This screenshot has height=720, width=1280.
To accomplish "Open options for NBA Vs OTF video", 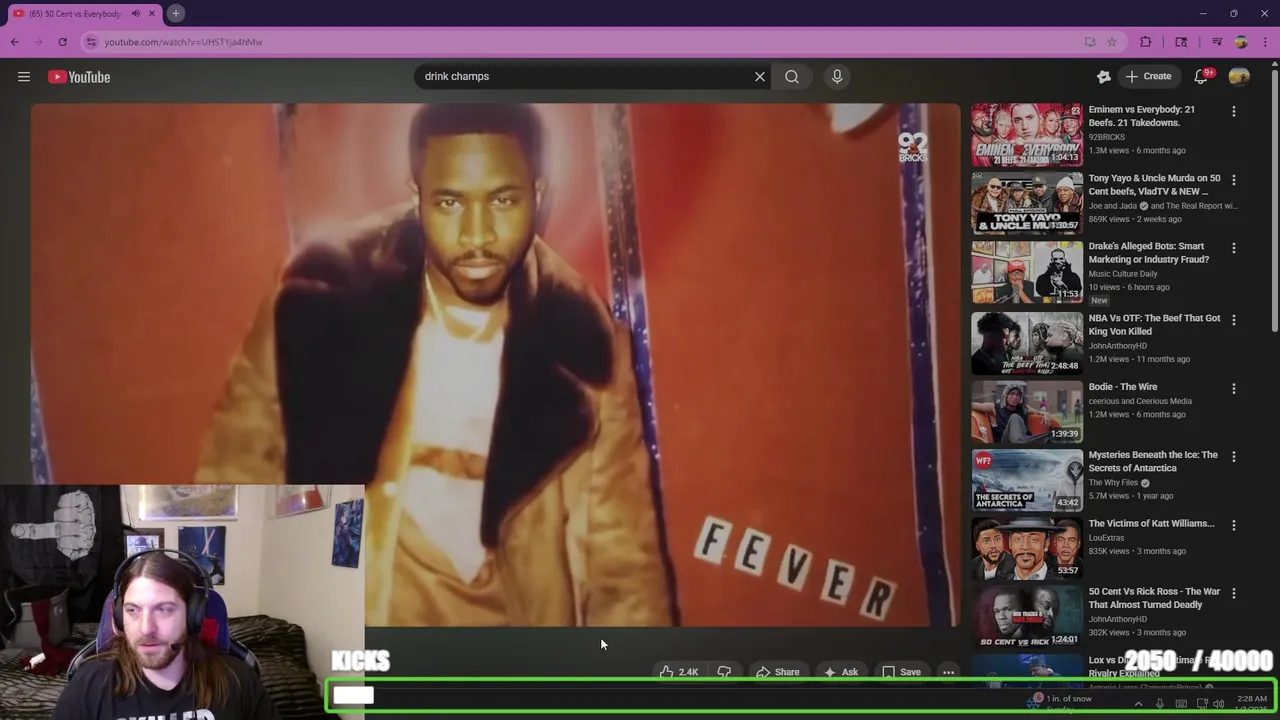I will (x=1234, y=320).
